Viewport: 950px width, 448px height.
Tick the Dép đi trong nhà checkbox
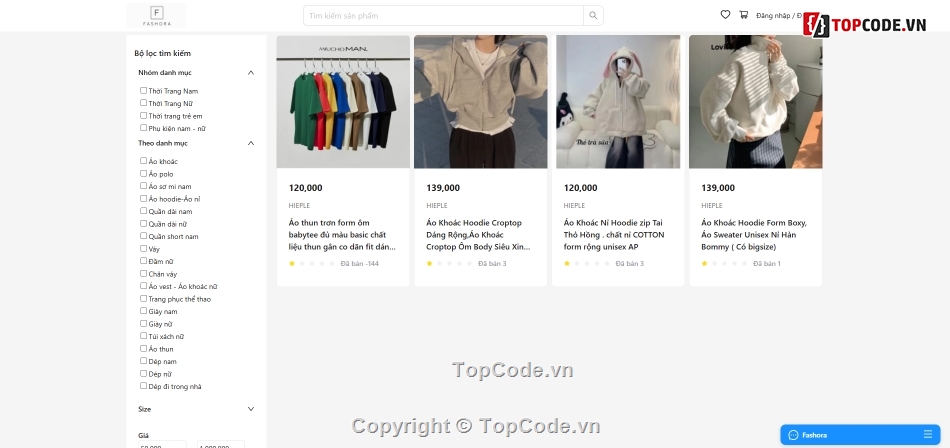144,386
